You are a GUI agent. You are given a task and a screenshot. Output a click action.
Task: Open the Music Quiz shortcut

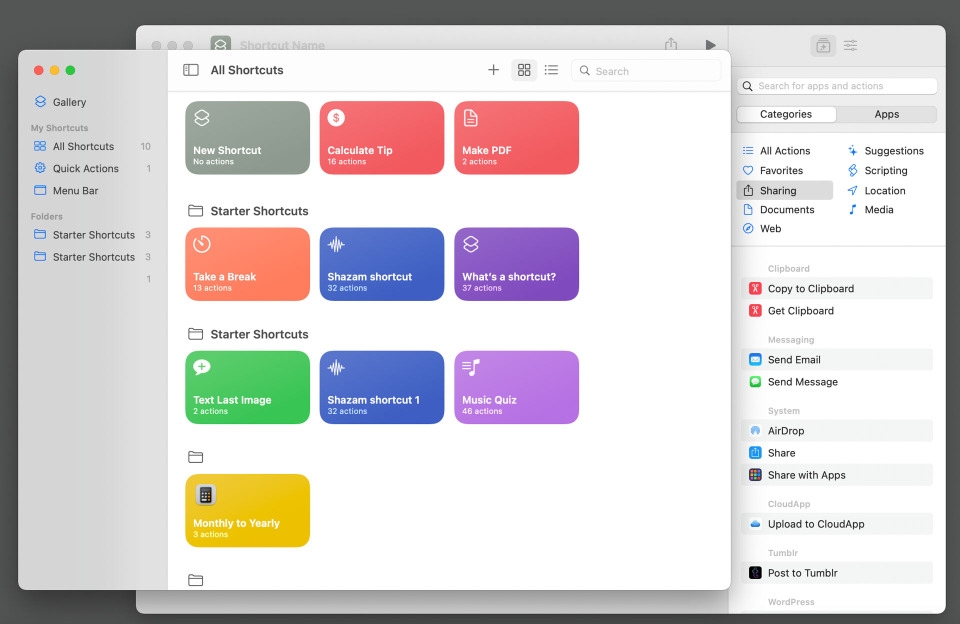(x=517, y=387)
